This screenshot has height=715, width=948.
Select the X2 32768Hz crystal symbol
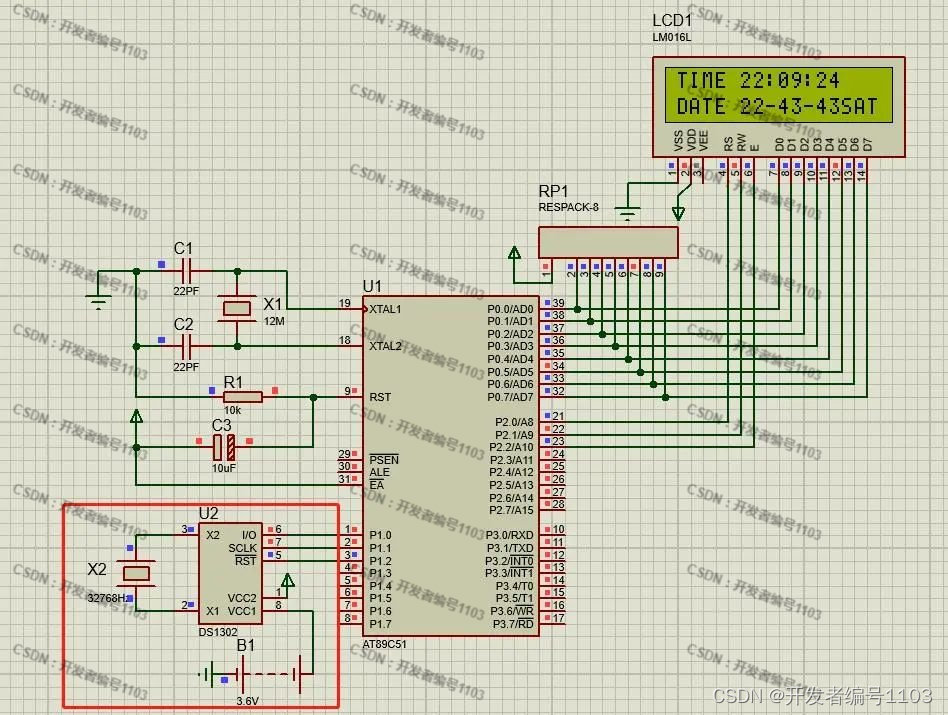coord(136,573)
